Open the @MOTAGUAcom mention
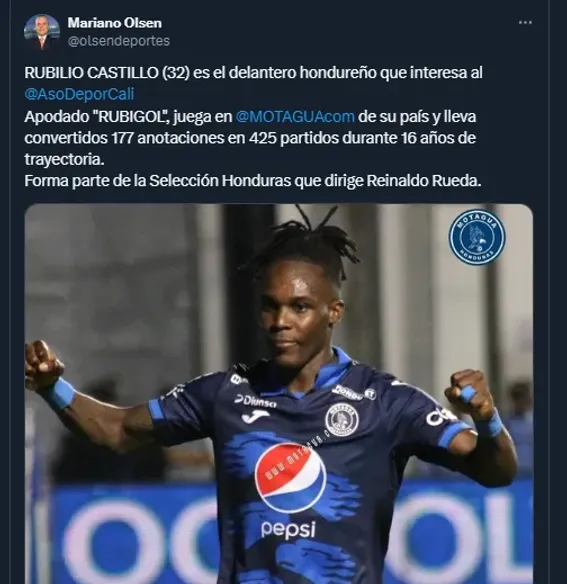Screen dimensions: 567x584 pos(295,117)
